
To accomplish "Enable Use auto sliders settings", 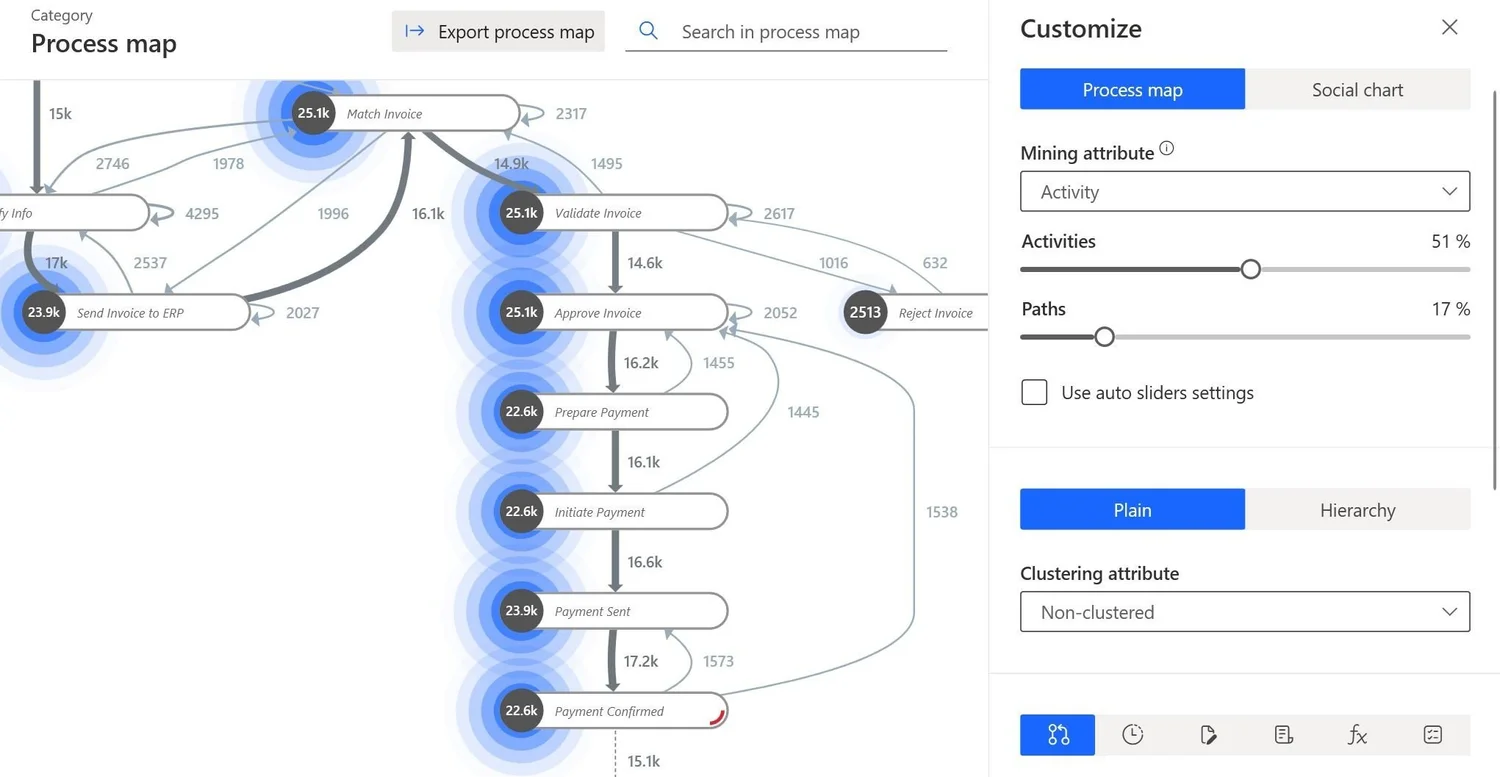I will (x=1034, y=392).
